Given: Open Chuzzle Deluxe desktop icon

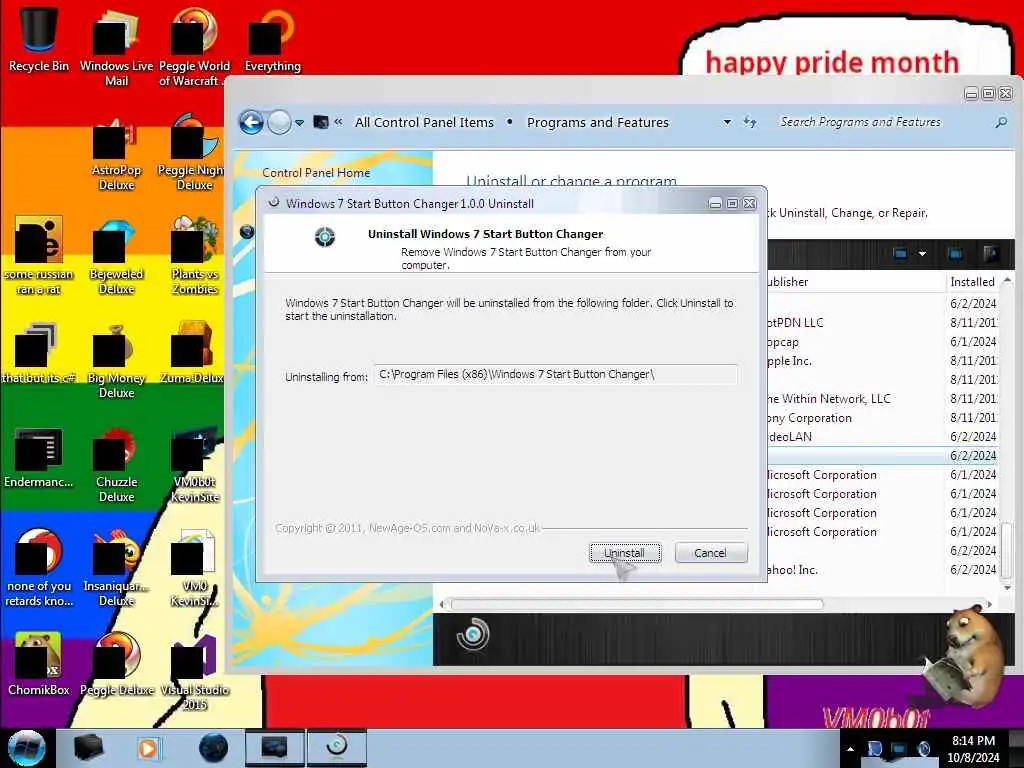Looking at the screenshot, I should (x=116, y=465).
